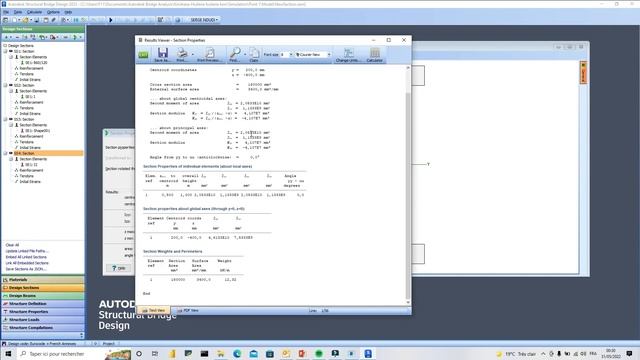Open the Structure Properties navigation panel
Viewport: 640px width, 360px height.
[x=42, y=311]
